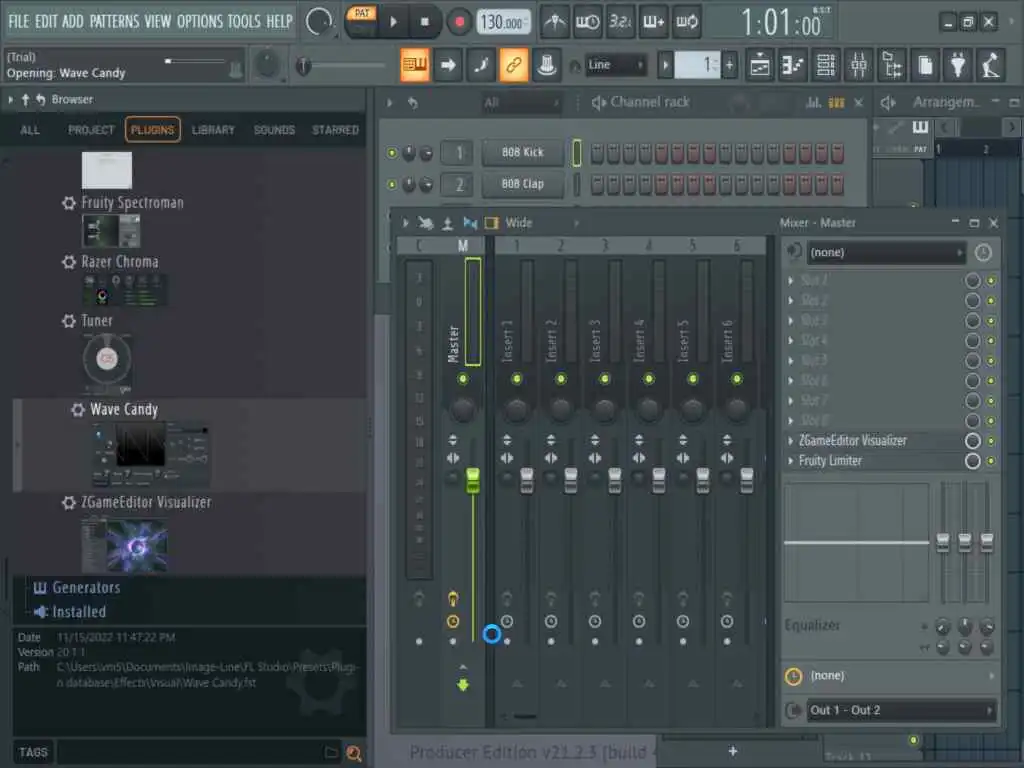This screenshot has width=1024, height=768.
Task: Expand the Installed folder
Action: click(78, 612)
